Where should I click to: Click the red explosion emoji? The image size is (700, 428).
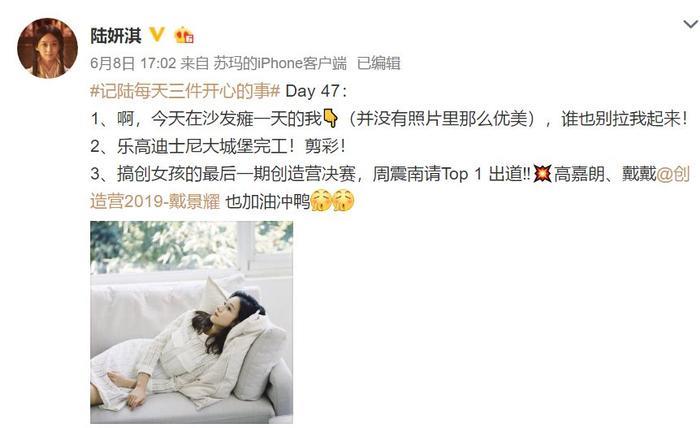(x=542, y=174)
